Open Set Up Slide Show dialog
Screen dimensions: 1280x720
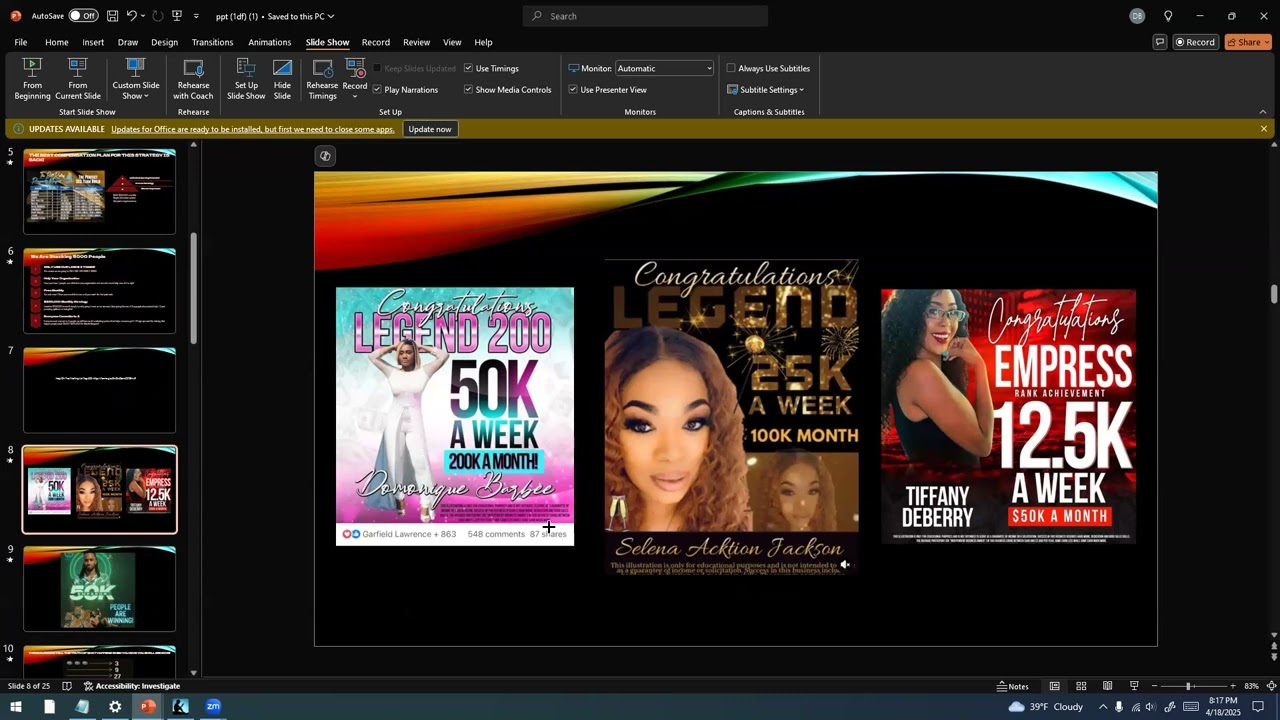pyautogui.click(x=246, y=79)
